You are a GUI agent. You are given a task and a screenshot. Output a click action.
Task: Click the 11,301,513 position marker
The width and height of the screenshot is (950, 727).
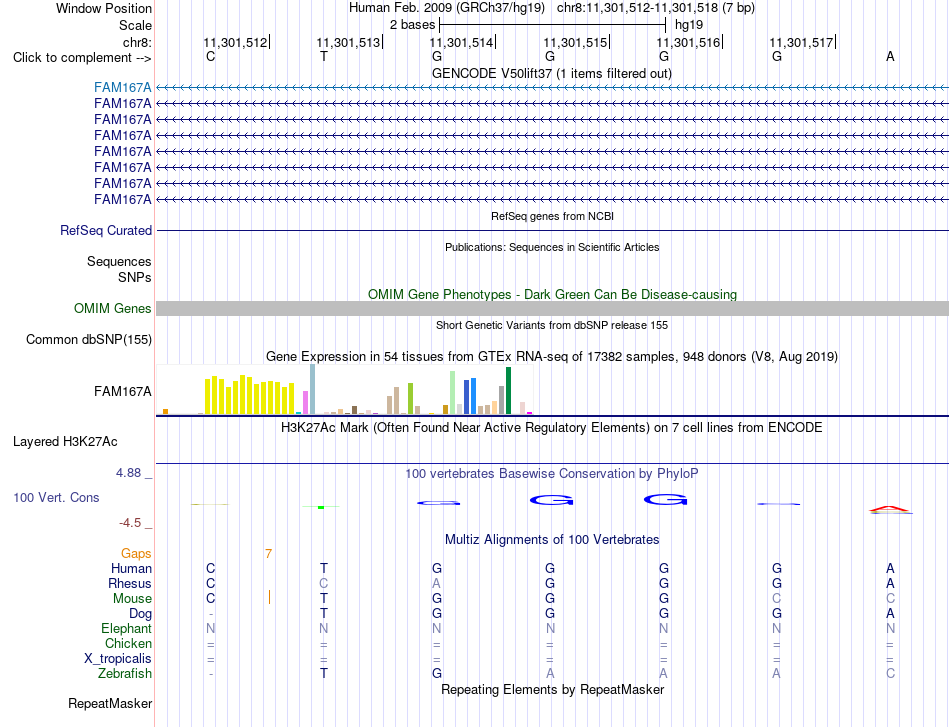coord(350,42)
